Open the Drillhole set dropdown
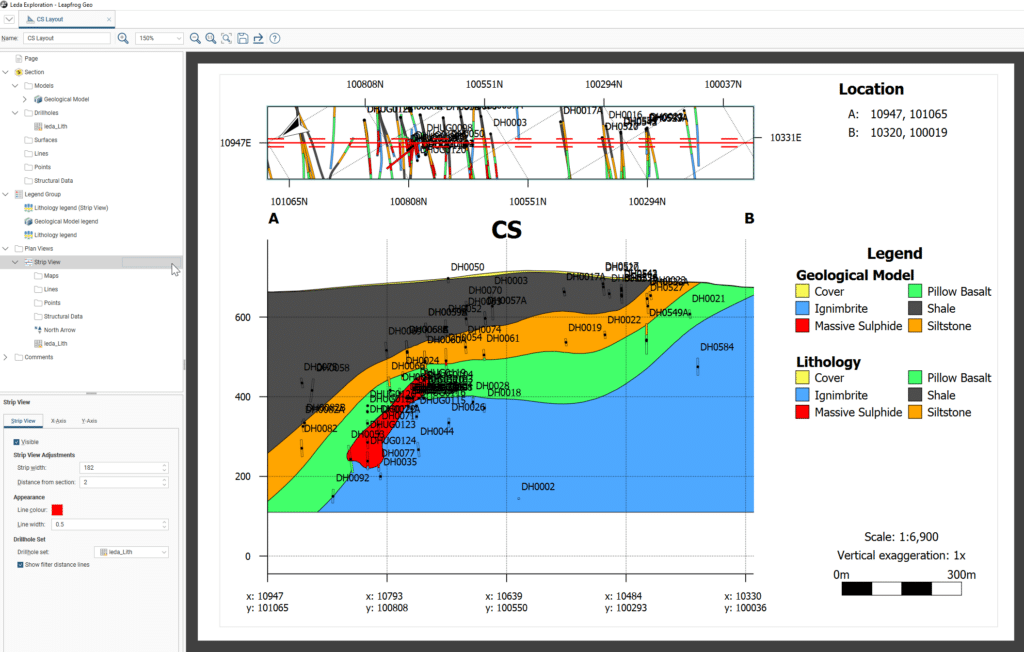Viewport: 1024px width, 652px height. (130, 551)
